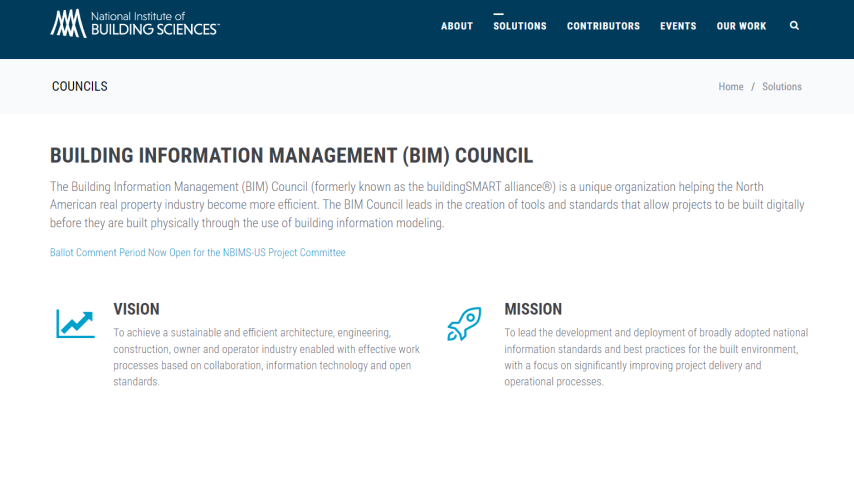Image resolution: width=854 pixels, height=480 pixels.
Task: Click the National Institute of Building Sciences logo mark
Action: point(68,24)
